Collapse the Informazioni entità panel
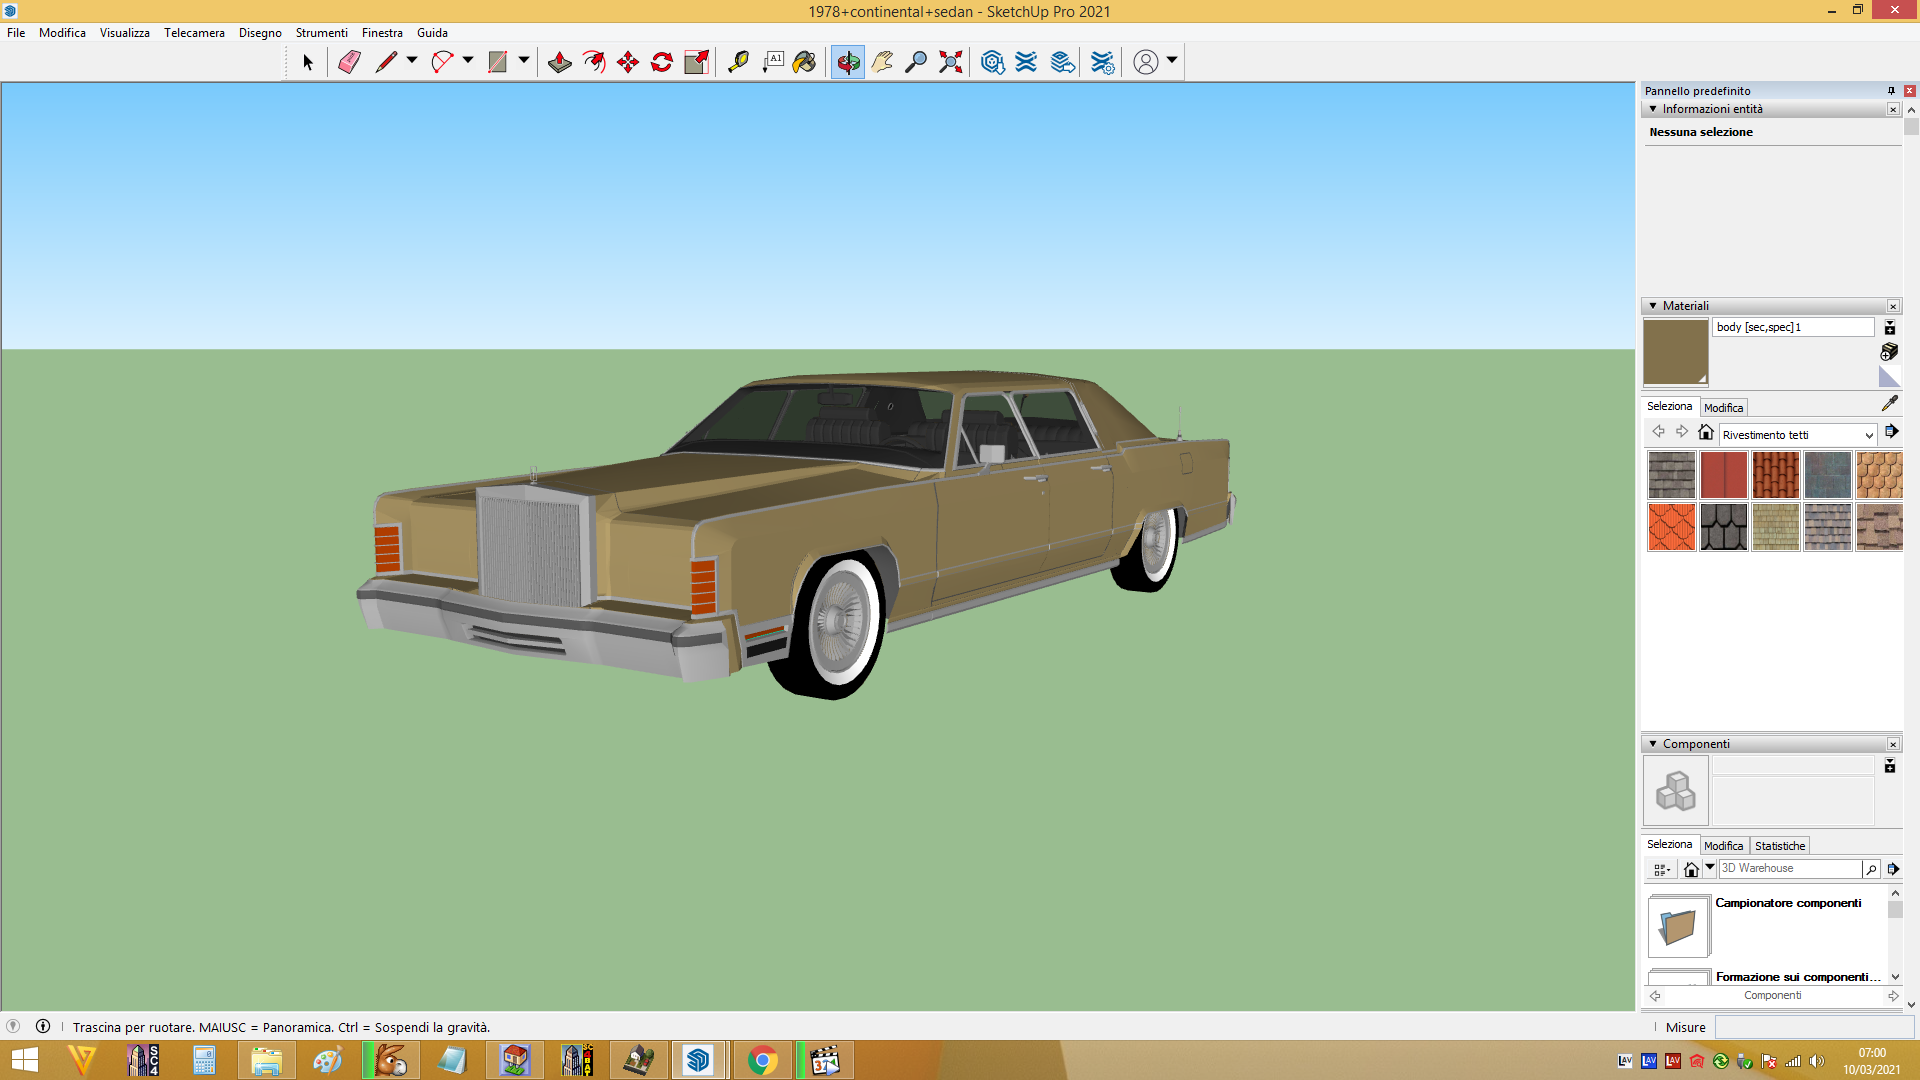 click(x=1653, y=109)
